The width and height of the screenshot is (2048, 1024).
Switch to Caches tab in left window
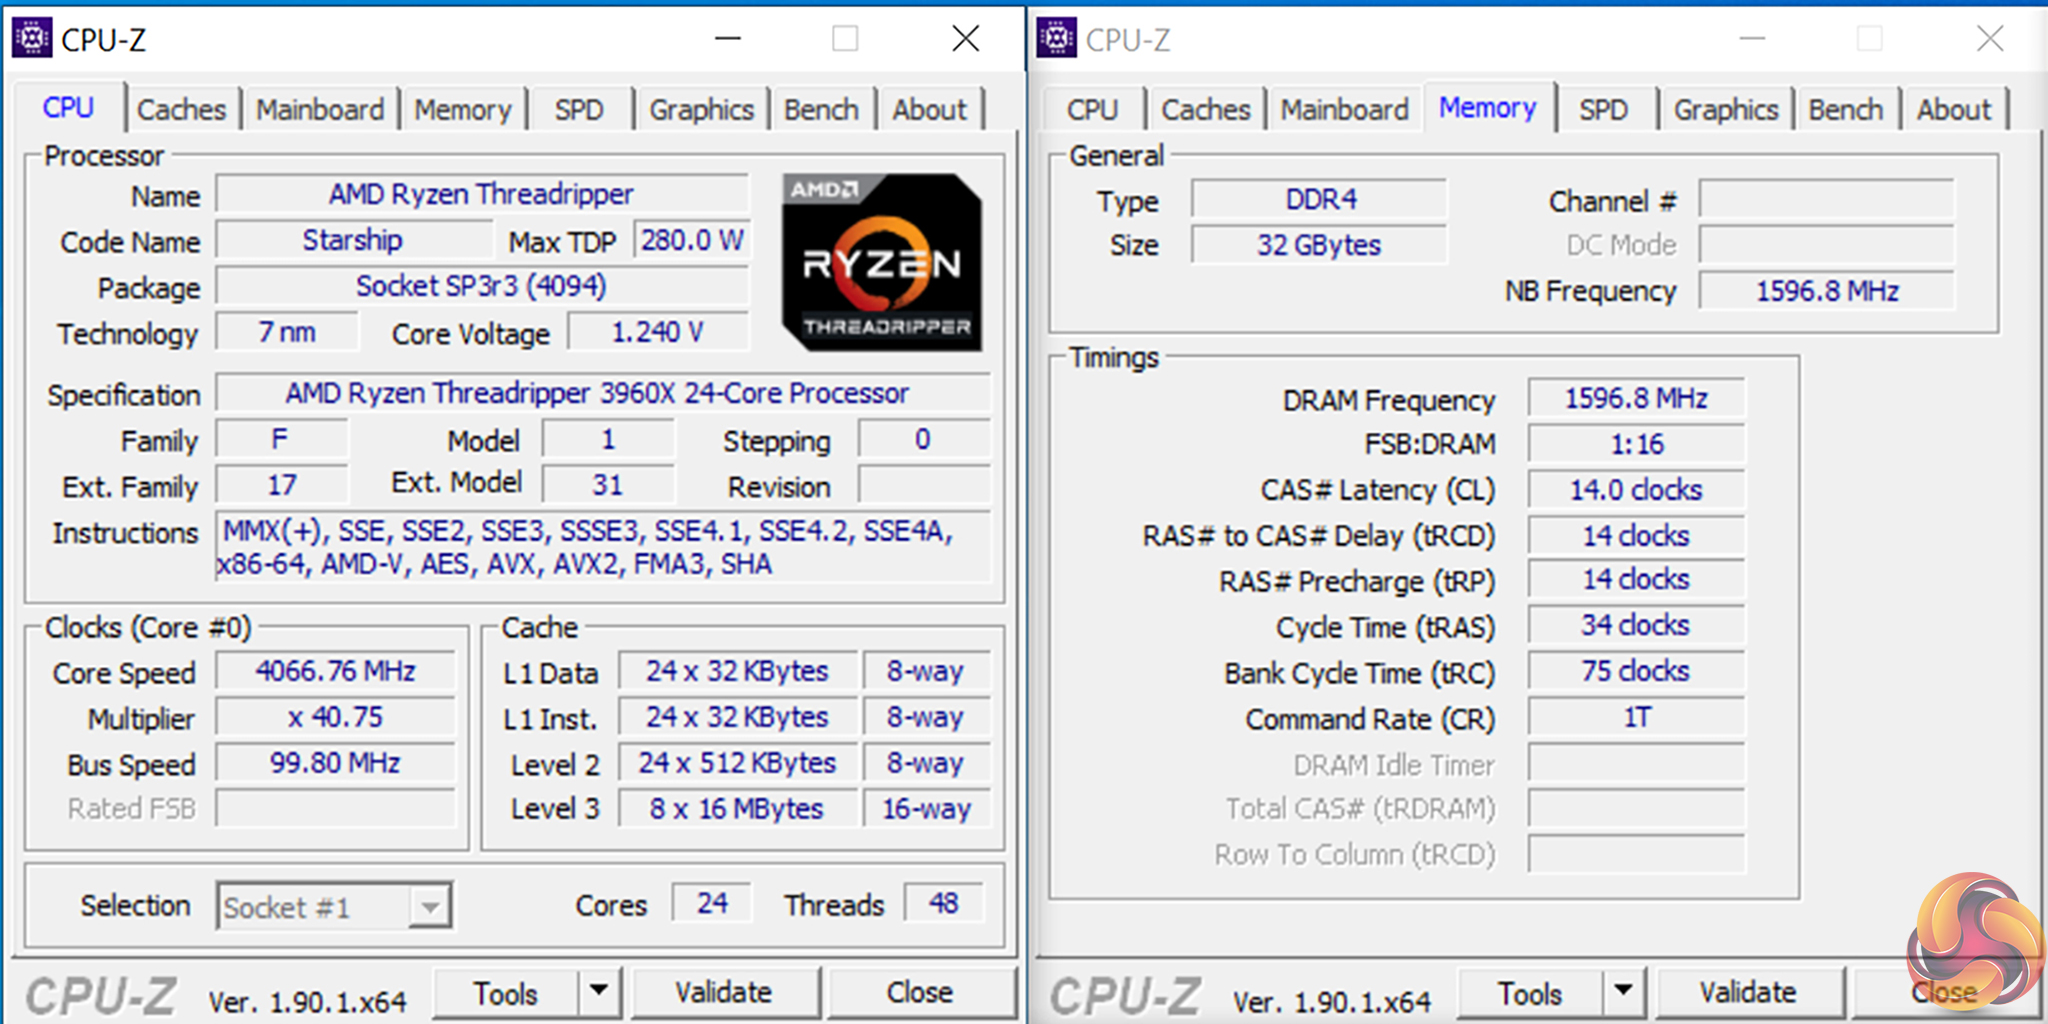click(182, 109)
